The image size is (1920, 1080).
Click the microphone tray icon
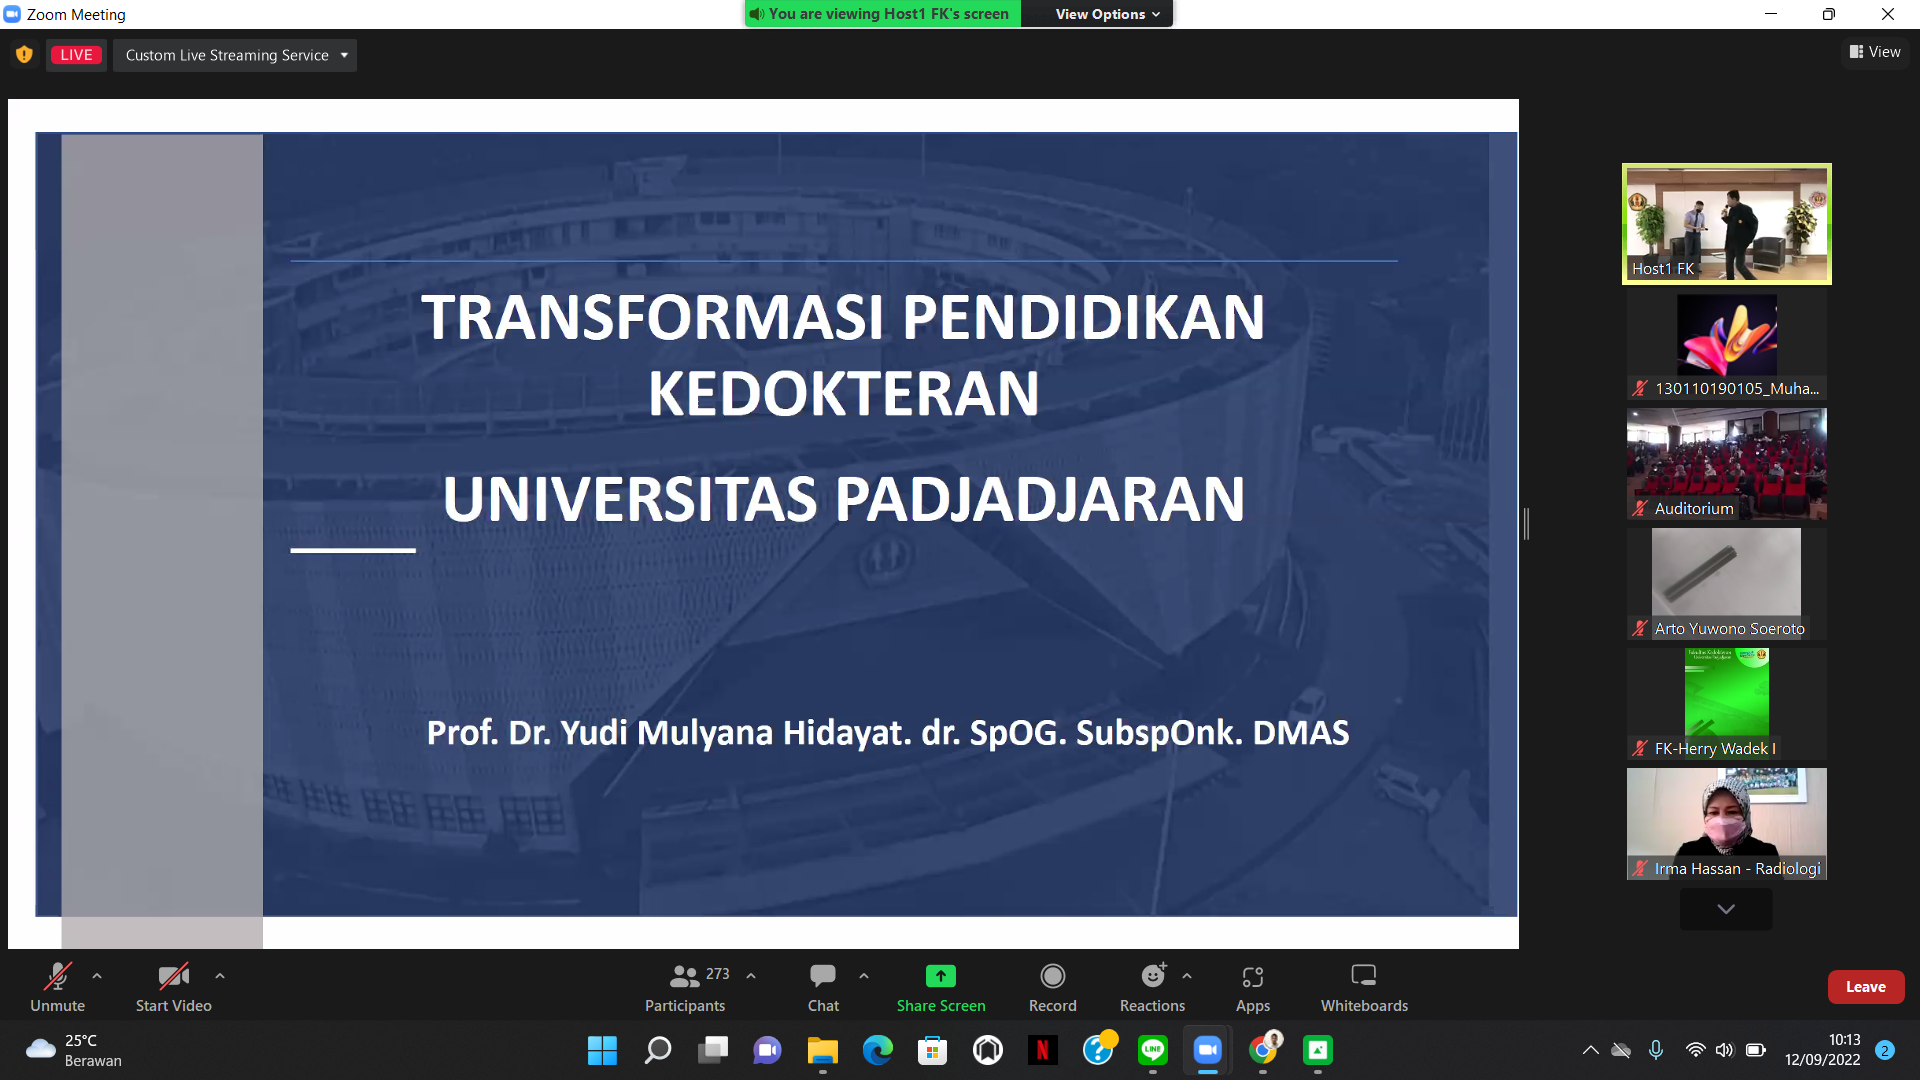click(x=1656, y=1050)
